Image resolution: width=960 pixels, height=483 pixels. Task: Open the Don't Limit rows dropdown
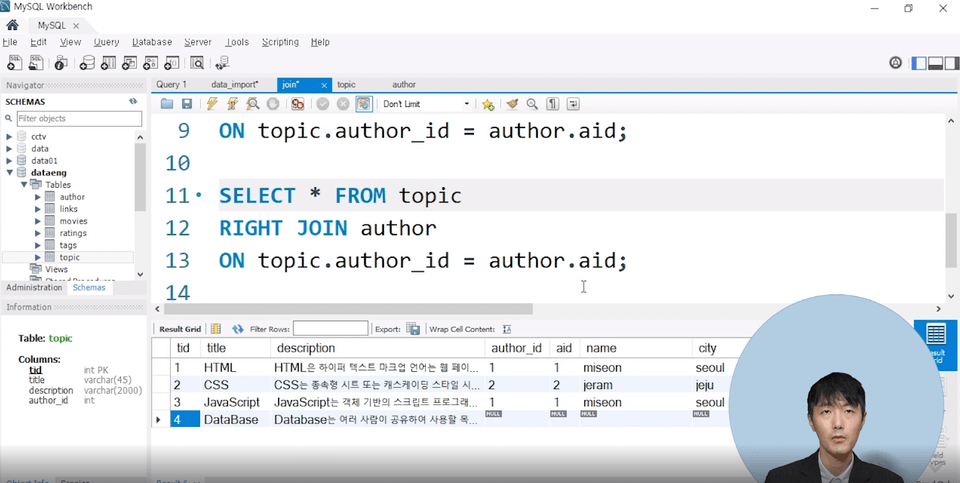tap(426, 104)
